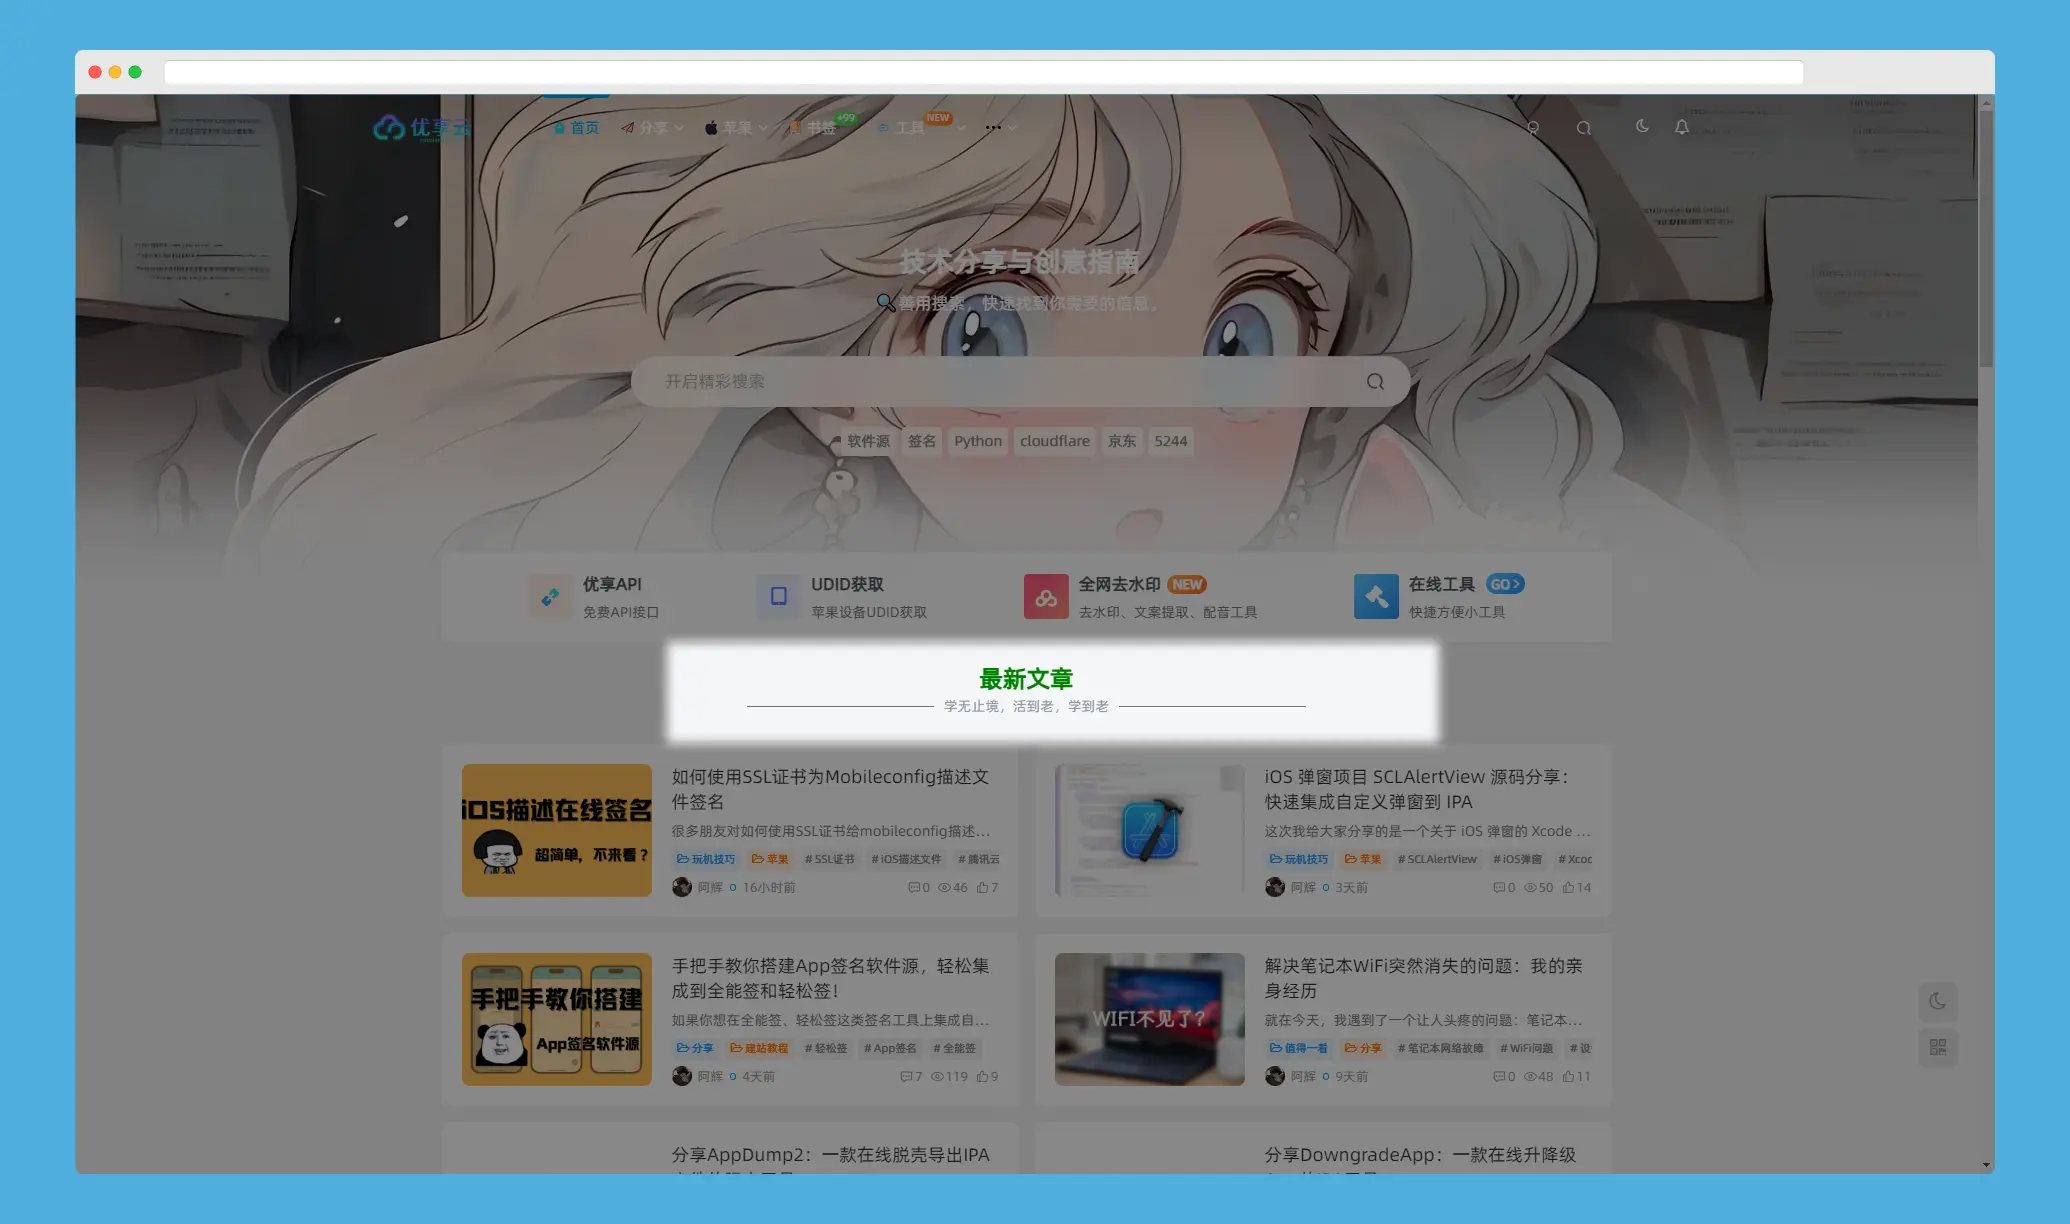The width and height of the screenshot is (2070, 1224).
Task: Click like icon on 搭建App签名软件源 article
Action: tap(982, 1077)
